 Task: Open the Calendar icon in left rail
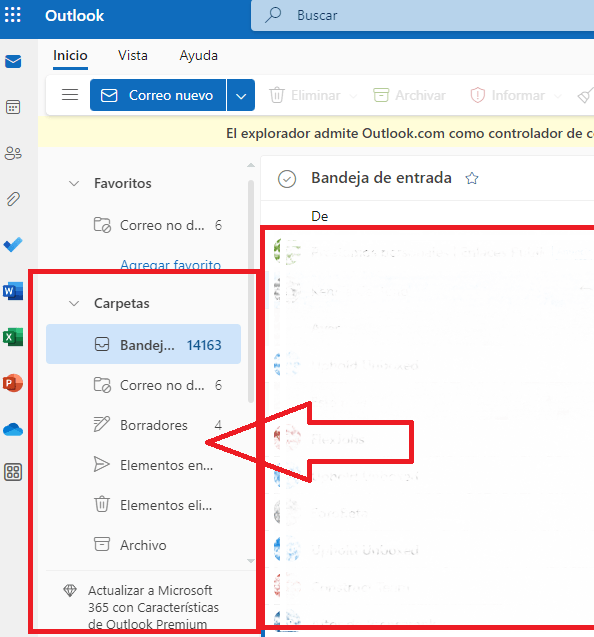point(13,107)
